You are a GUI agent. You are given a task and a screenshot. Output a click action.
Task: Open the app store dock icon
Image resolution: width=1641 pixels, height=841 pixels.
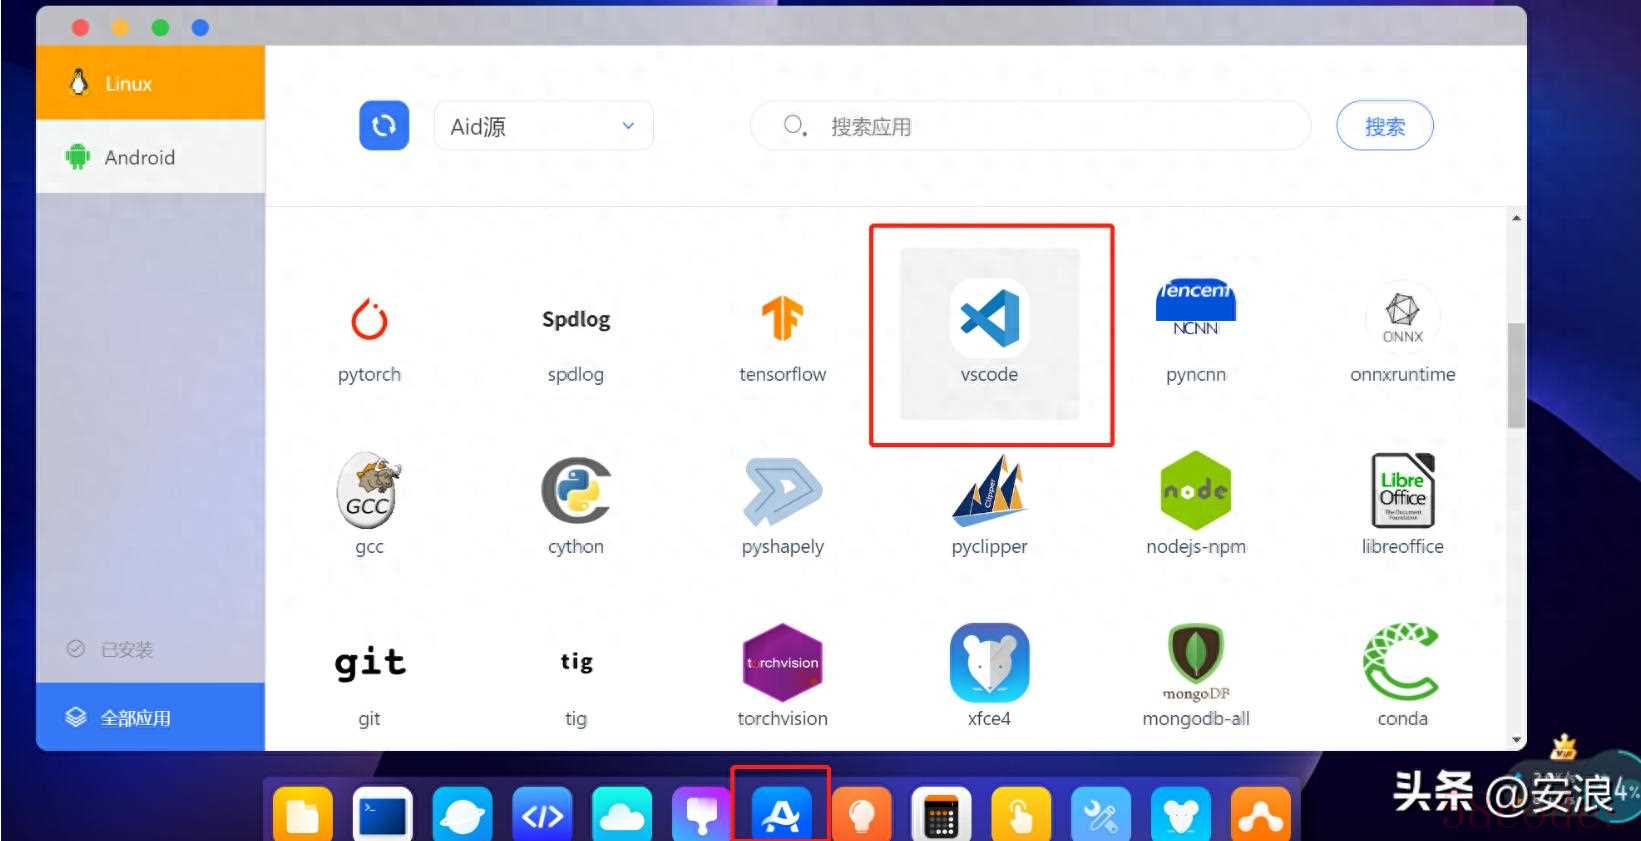tap(781, 815)
